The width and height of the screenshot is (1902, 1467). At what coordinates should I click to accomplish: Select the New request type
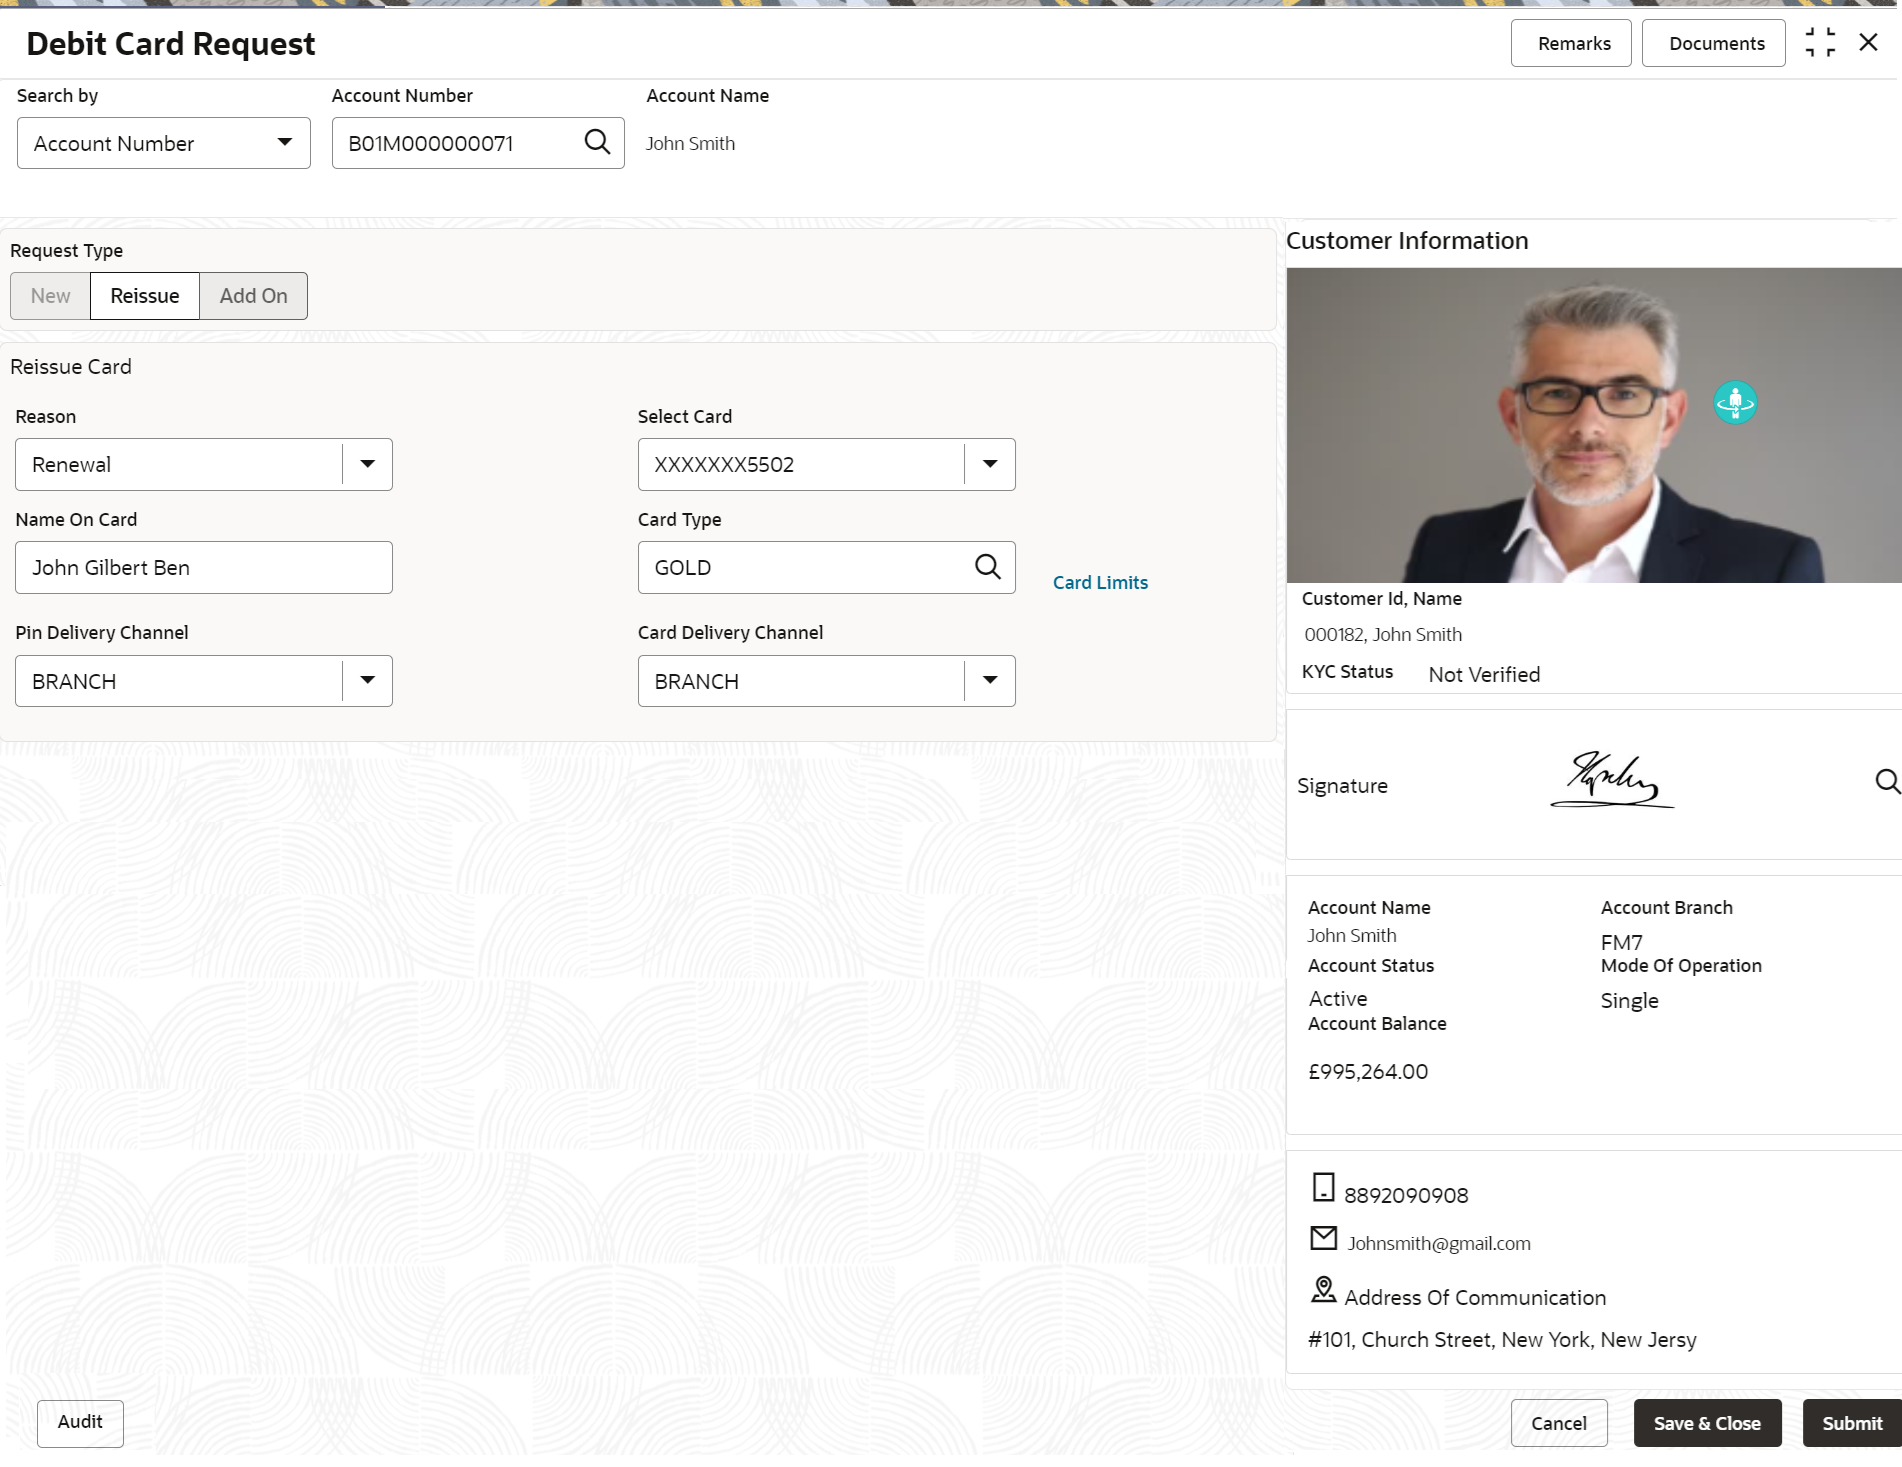click(50, 296)
